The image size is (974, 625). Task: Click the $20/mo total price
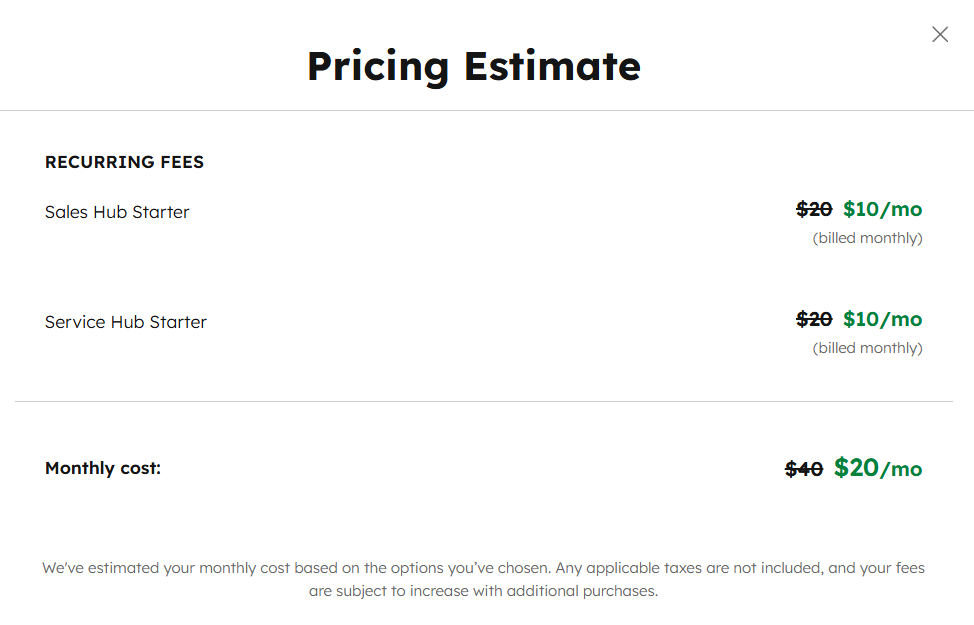tap(881, 467)
